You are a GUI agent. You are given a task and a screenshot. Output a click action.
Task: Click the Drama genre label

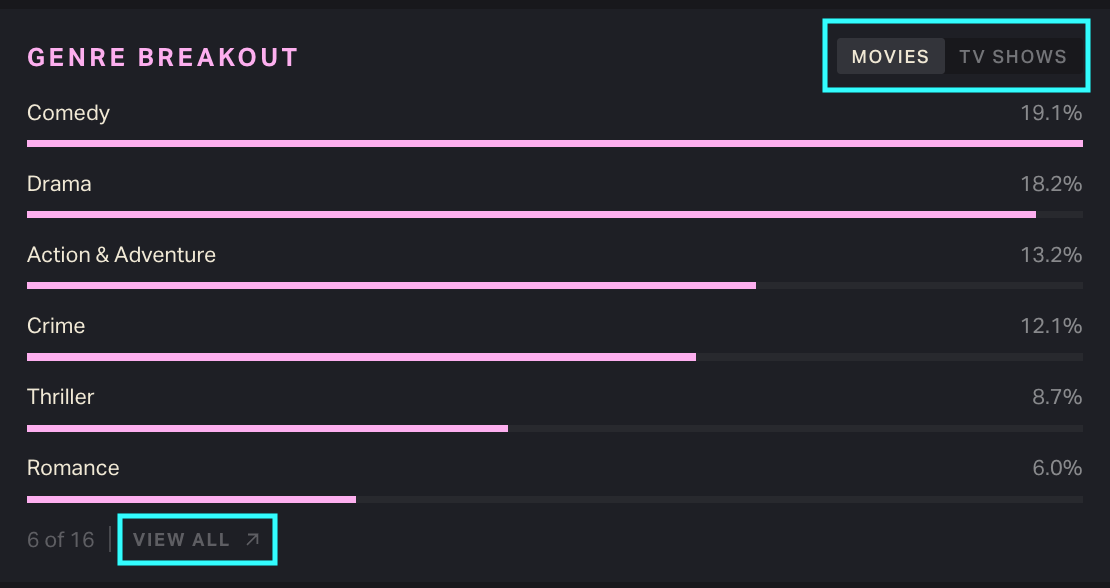point(59,184)
